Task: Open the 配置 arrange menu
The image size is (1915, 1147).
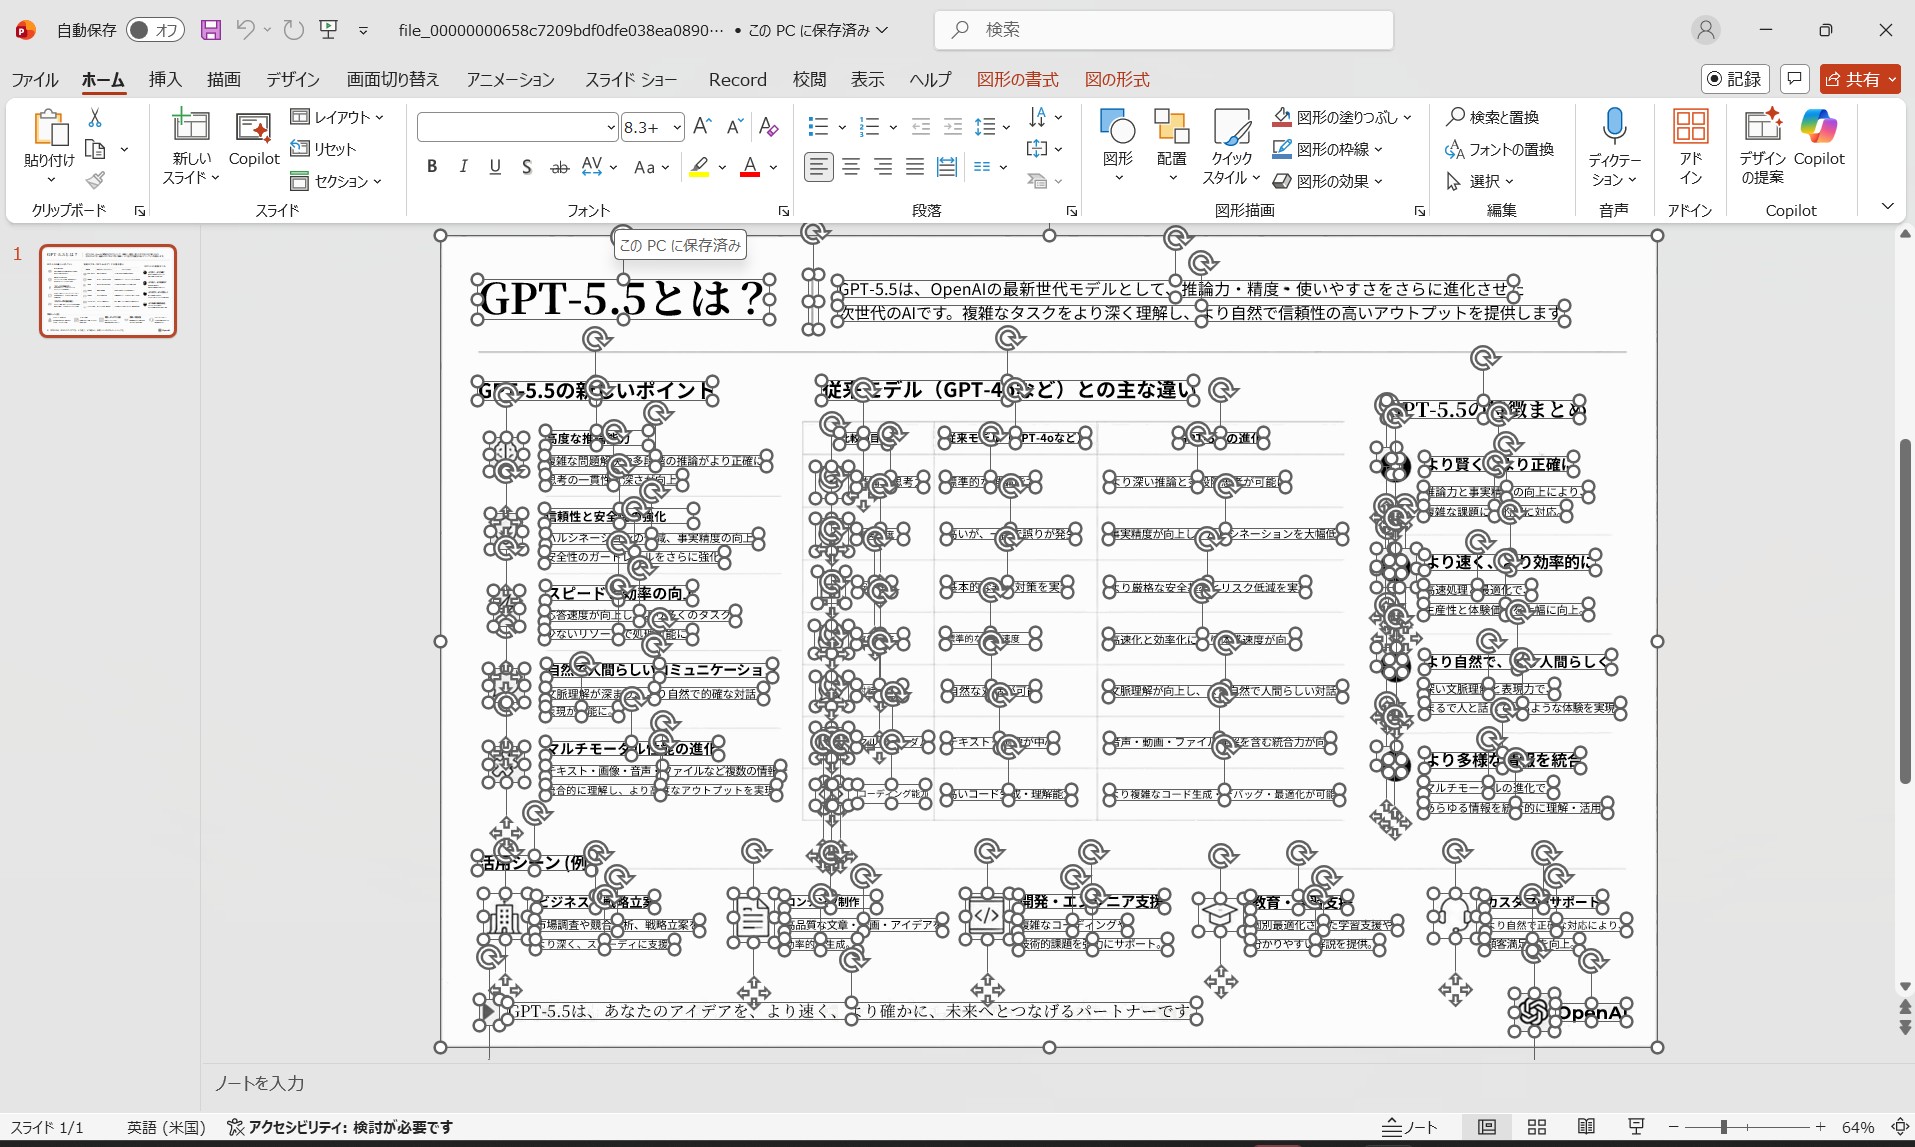Action: (x=1171, y=145)
